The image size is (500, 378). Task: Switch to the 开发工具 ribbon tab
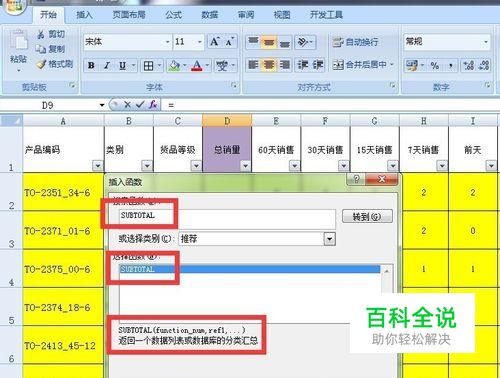[x=326, y=15]
